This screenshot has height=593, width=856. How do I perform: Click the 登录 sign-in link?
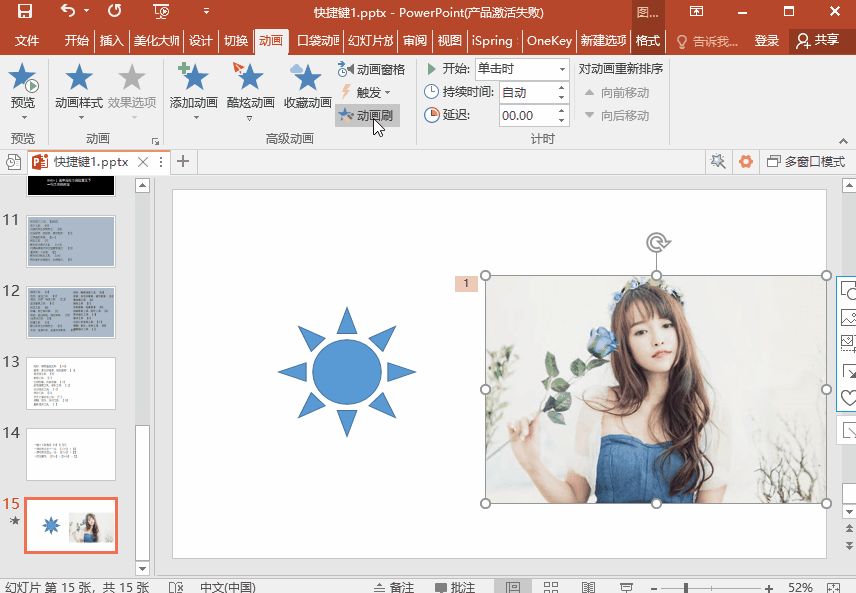766,41
